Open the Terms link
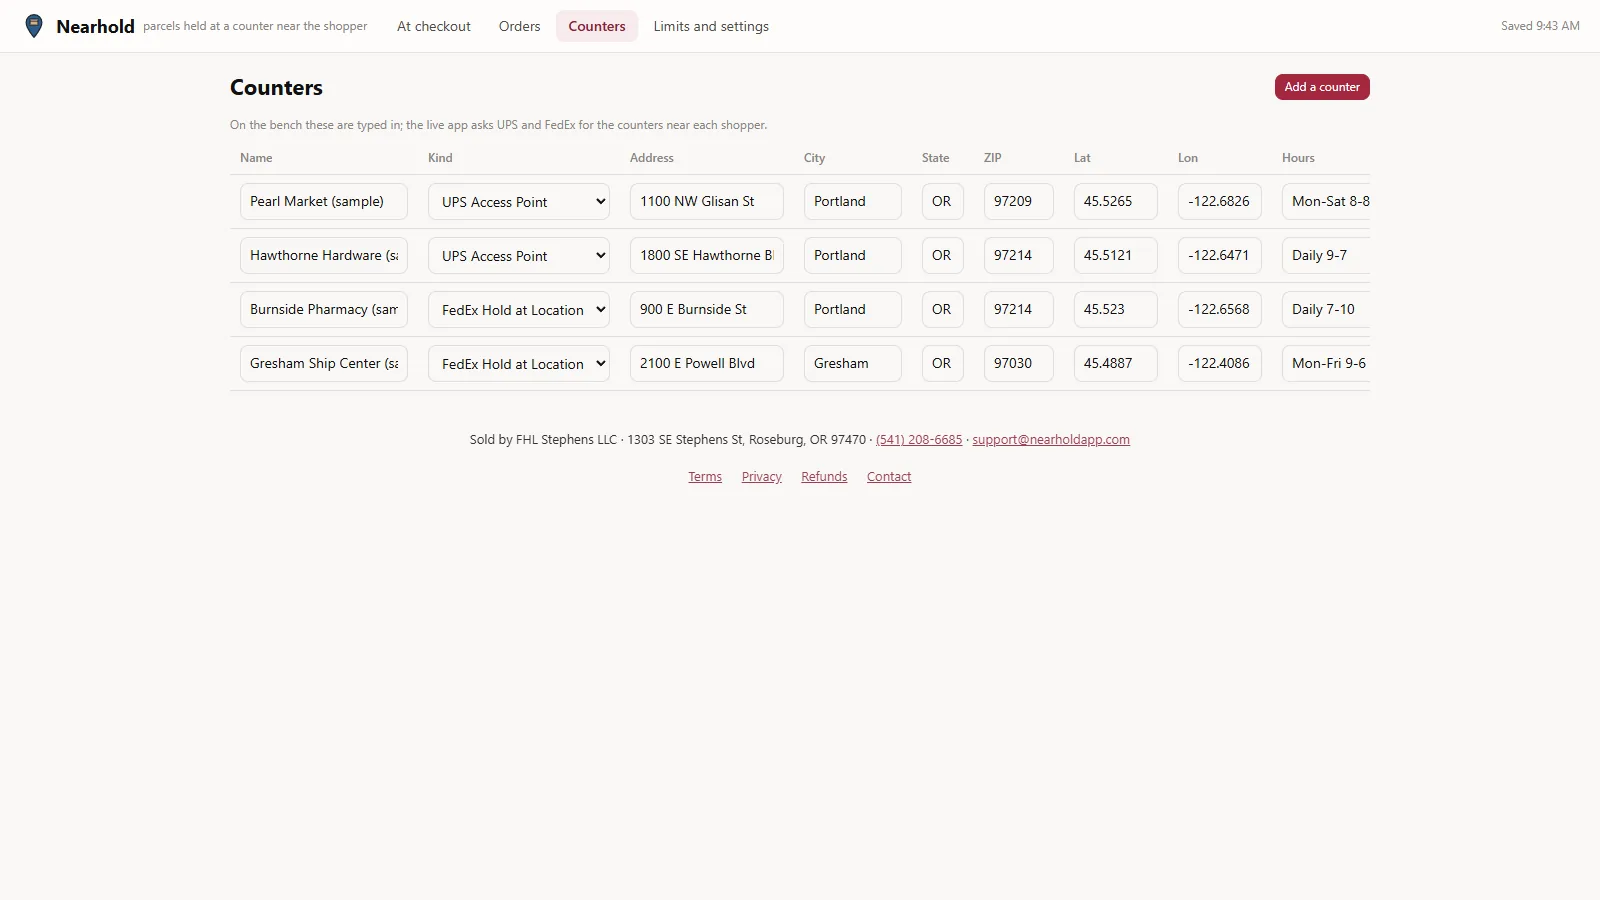Image resolution: width=1600 pixels, height=900 pixels. click(705, 477)
